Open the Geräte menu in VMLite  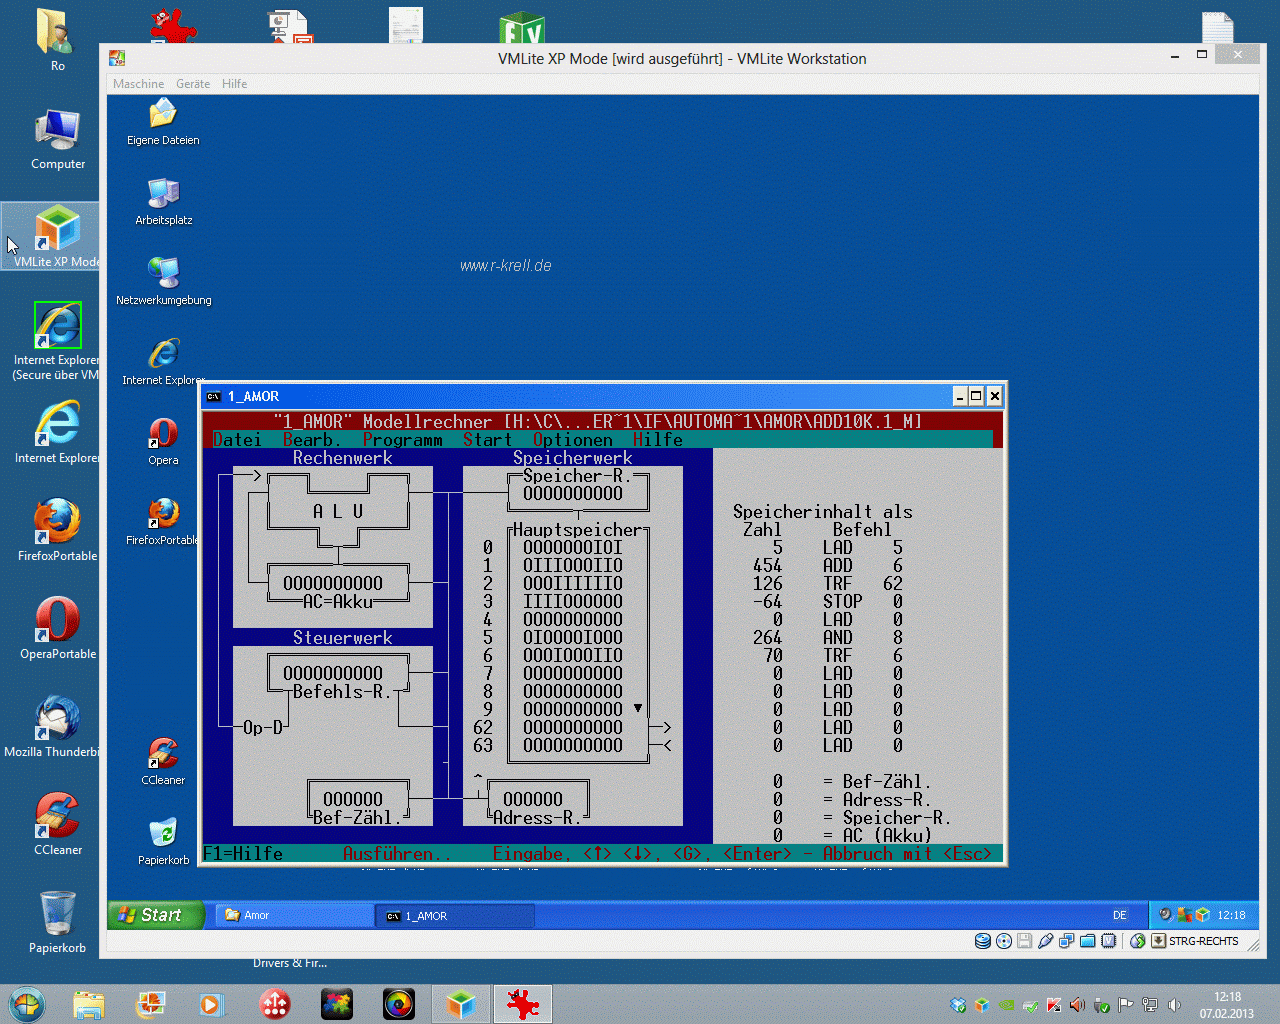(193, 84)
